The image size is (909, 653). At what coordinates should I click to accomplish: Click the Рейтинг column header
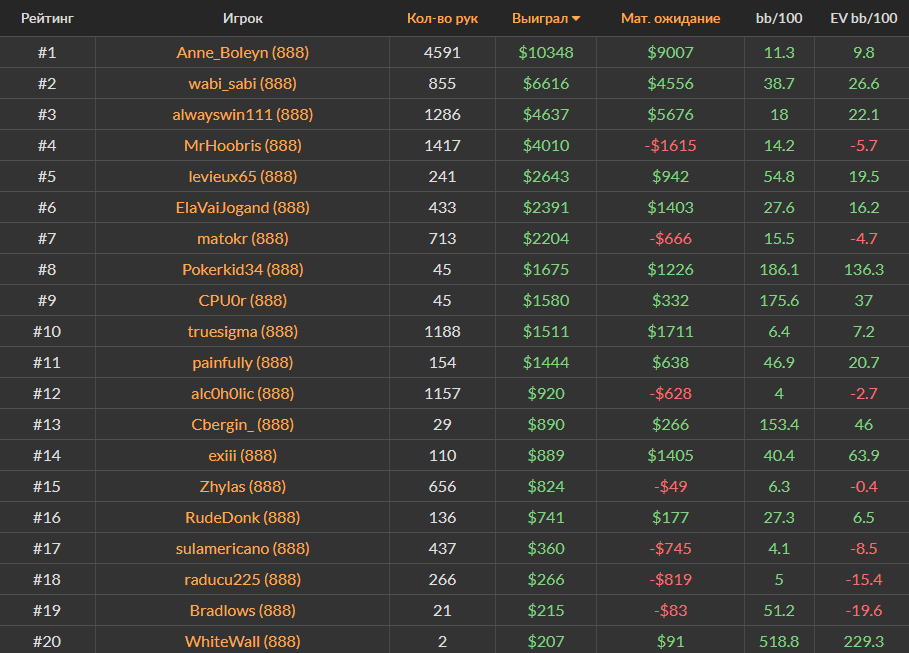click(47, 19)
